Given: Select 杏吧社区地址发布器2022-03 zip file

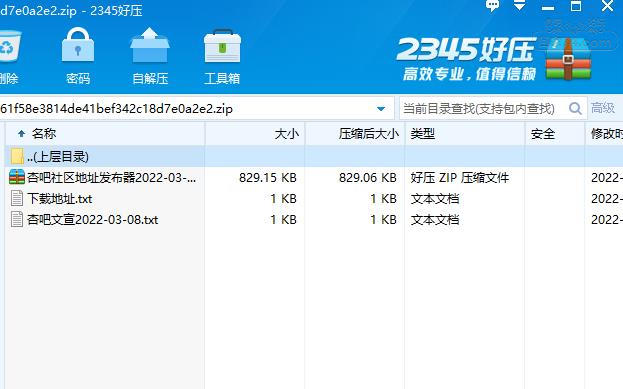Looking at the screenshot, I should (x=111, y=177).
